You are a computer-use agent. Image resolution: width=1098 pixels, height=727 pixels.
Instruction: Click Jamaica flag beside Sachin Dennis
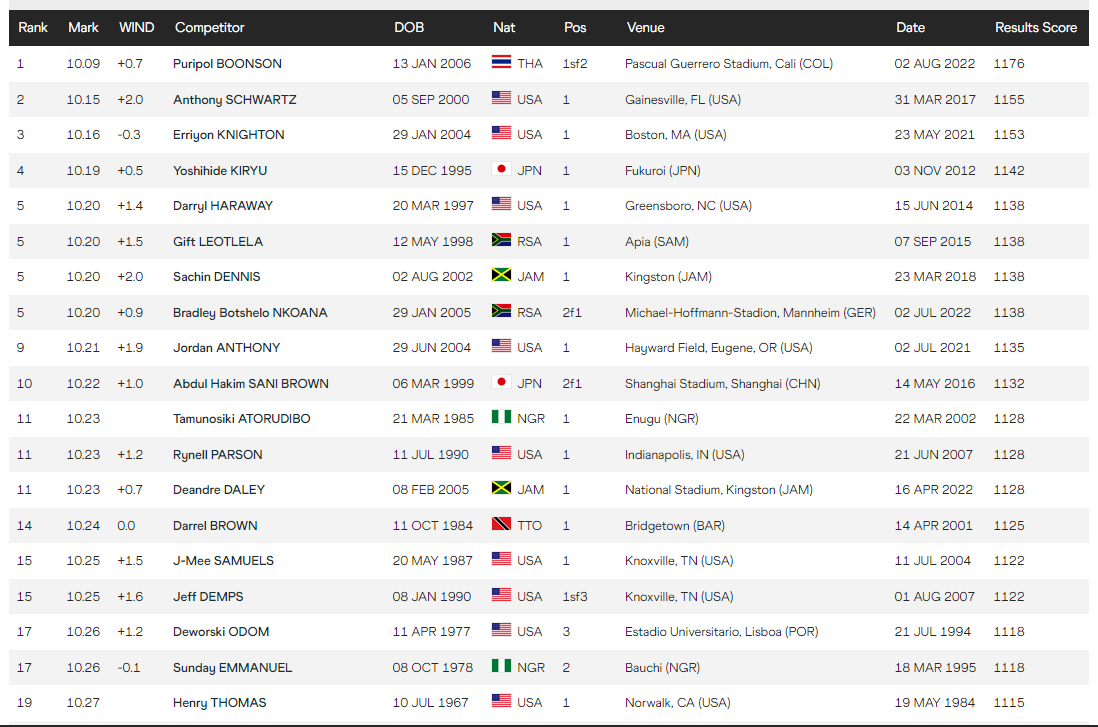(501, 276)
